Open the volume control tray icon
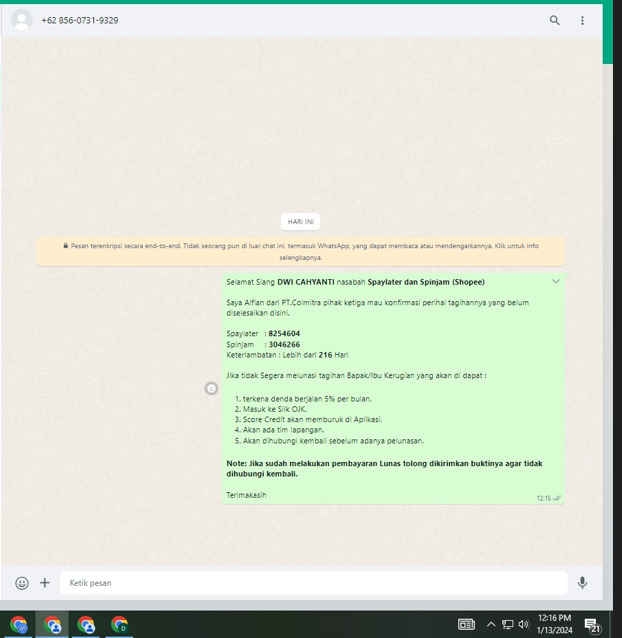This screenshot has height=638, width=622. (x=524, y=624)
